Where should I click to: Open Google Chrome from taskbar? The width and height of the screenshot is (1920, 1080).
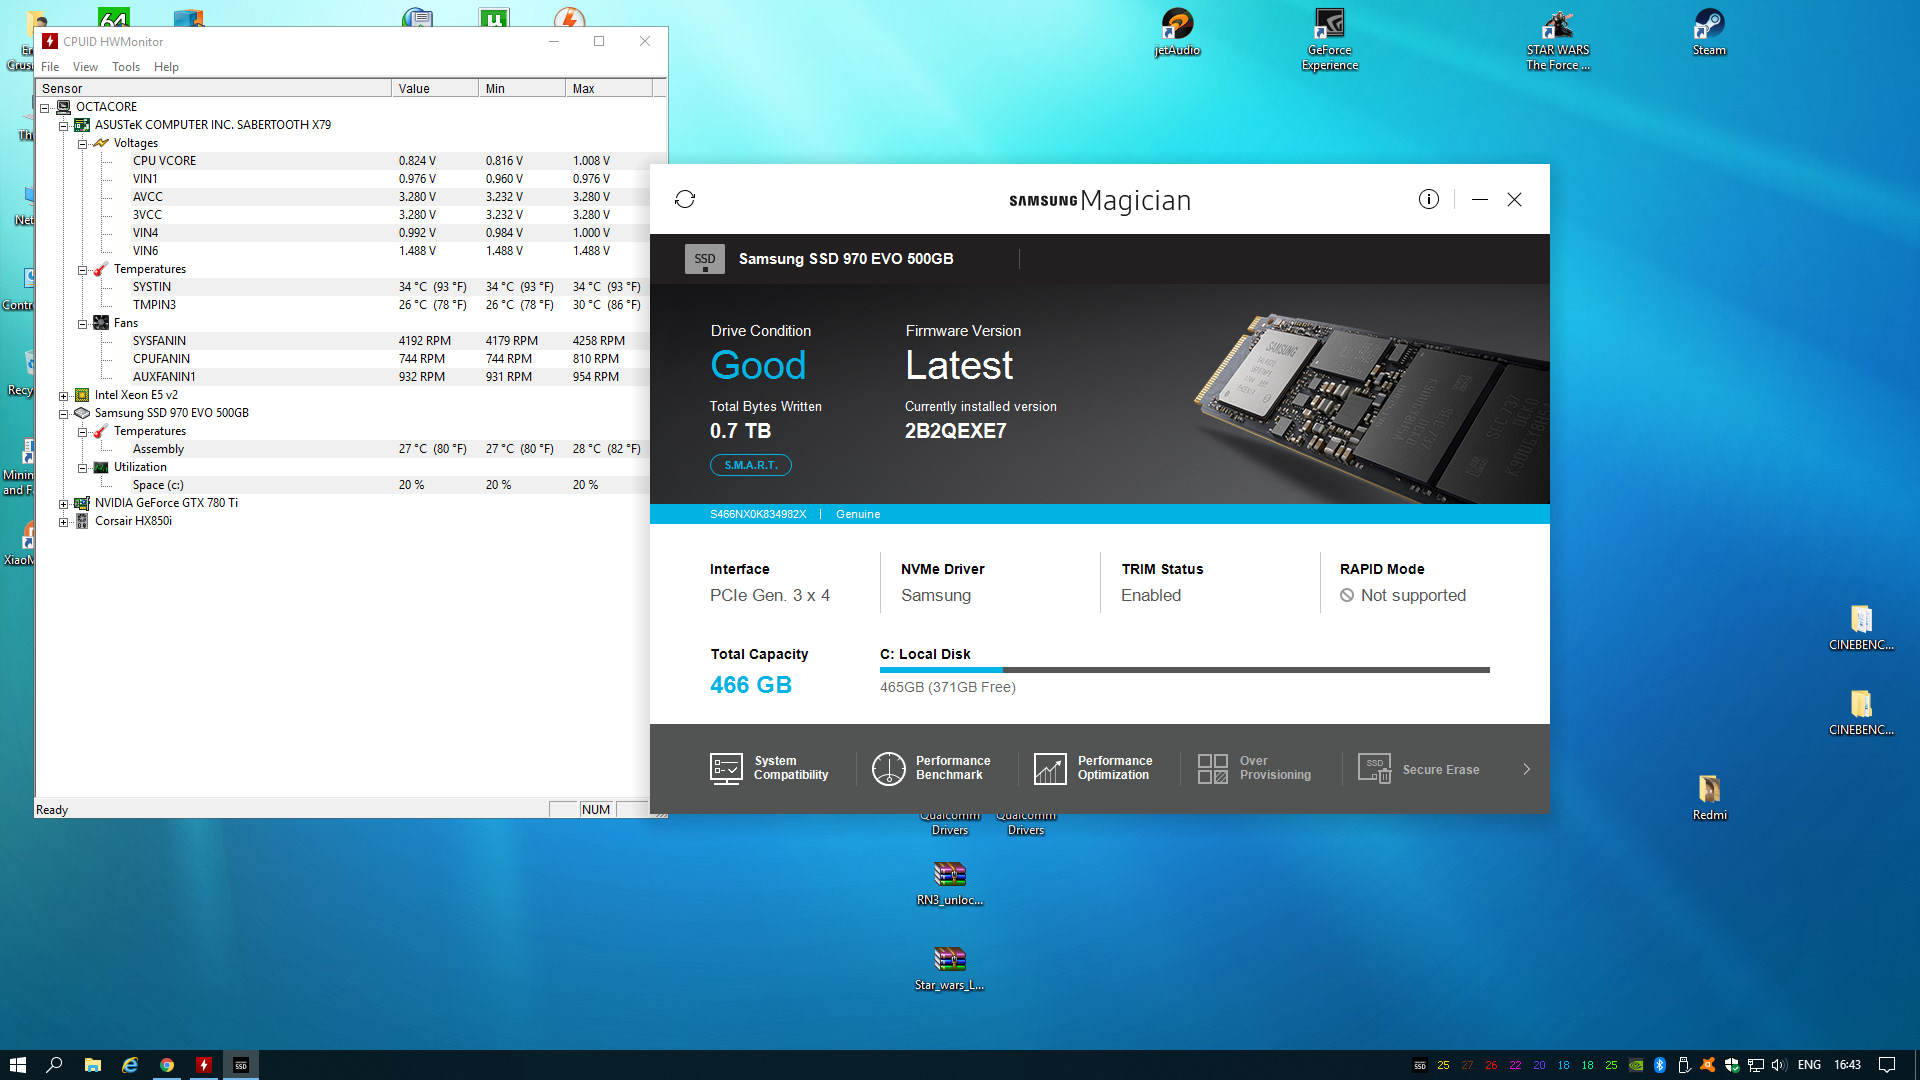point(167,1065)
